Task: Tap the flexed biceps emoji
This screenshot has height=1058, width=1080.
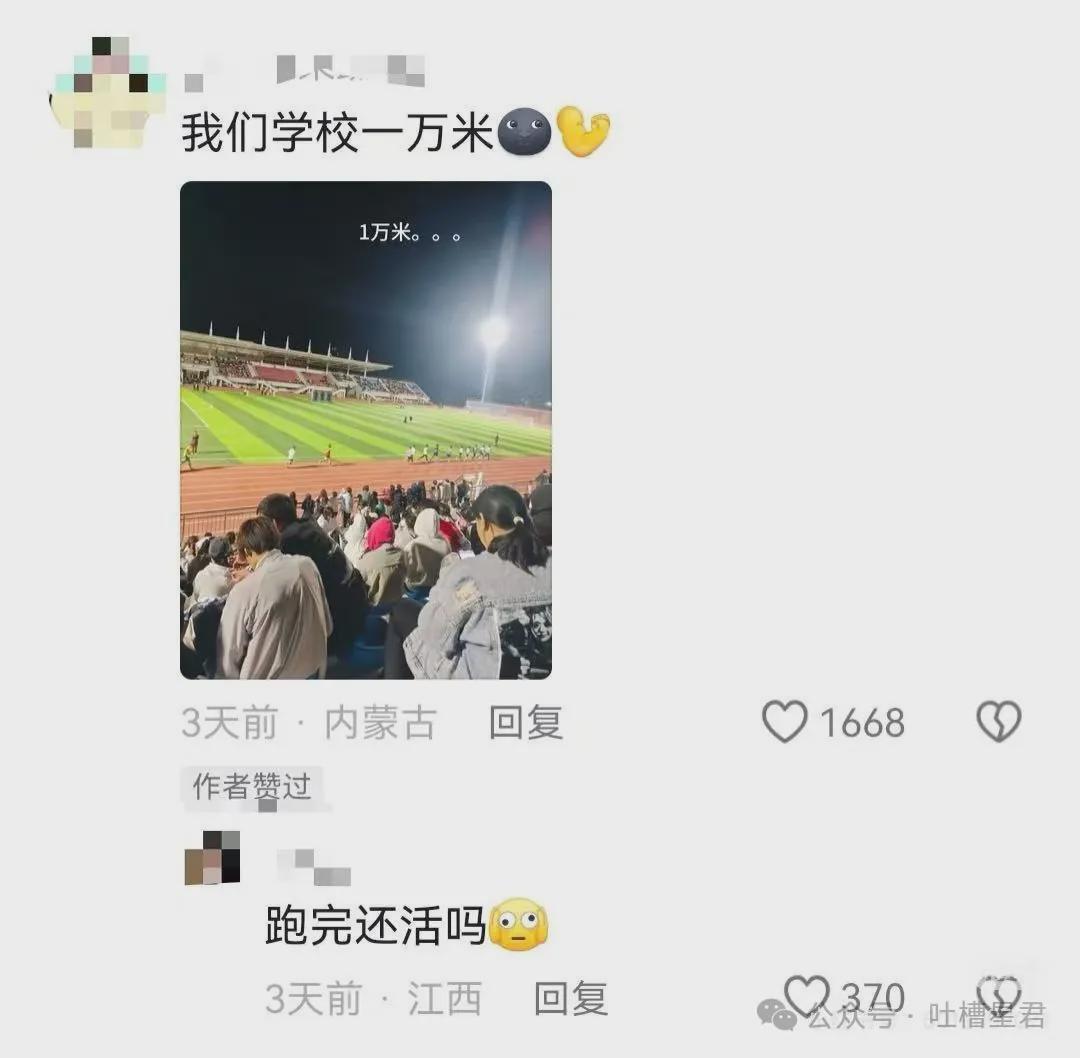Action: coord(583,131)
